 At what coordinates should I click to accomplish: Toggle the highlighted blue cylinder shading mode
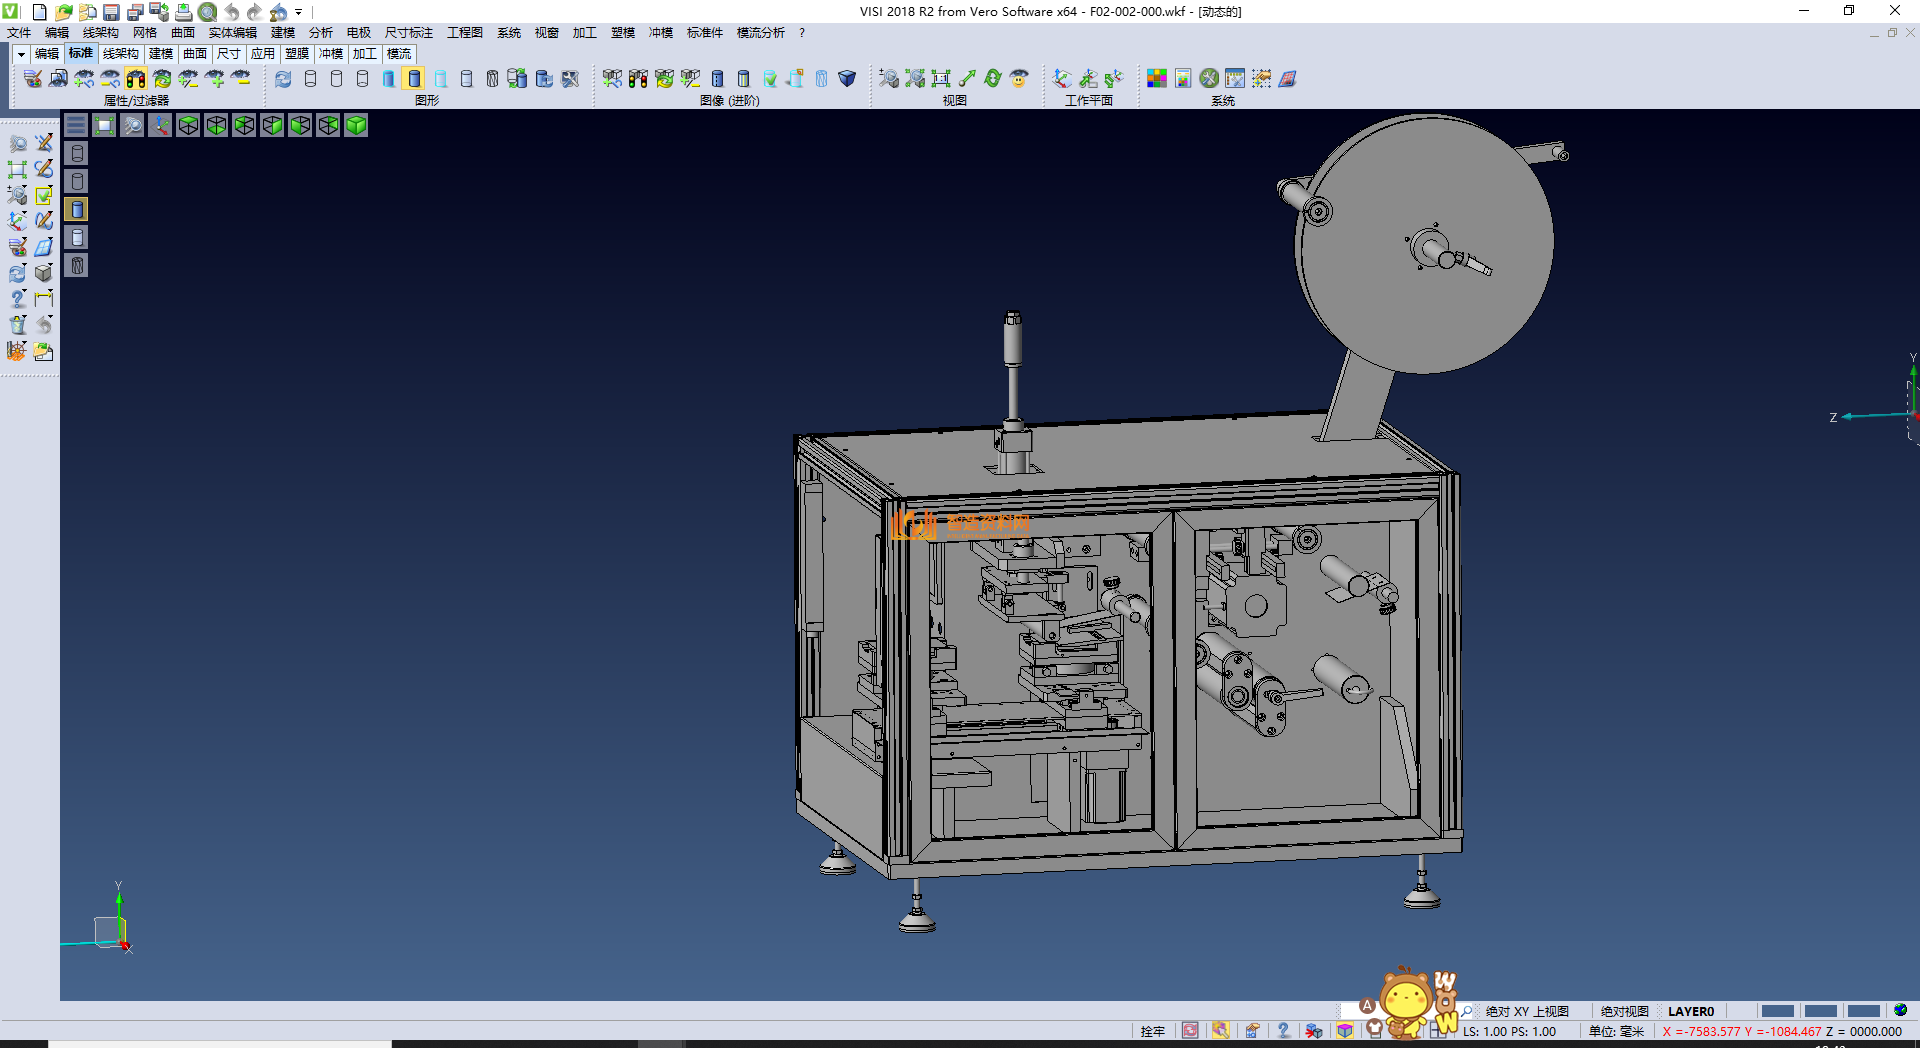click(414, 79)
